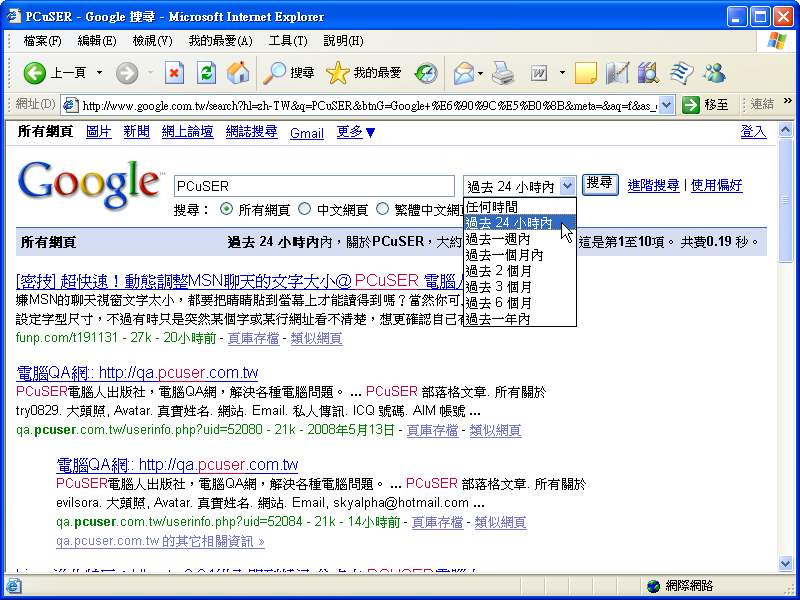Click the scrollbar up arrow
Image resolution: width=800 pixels, height=600 pixels.
(786, 129)
